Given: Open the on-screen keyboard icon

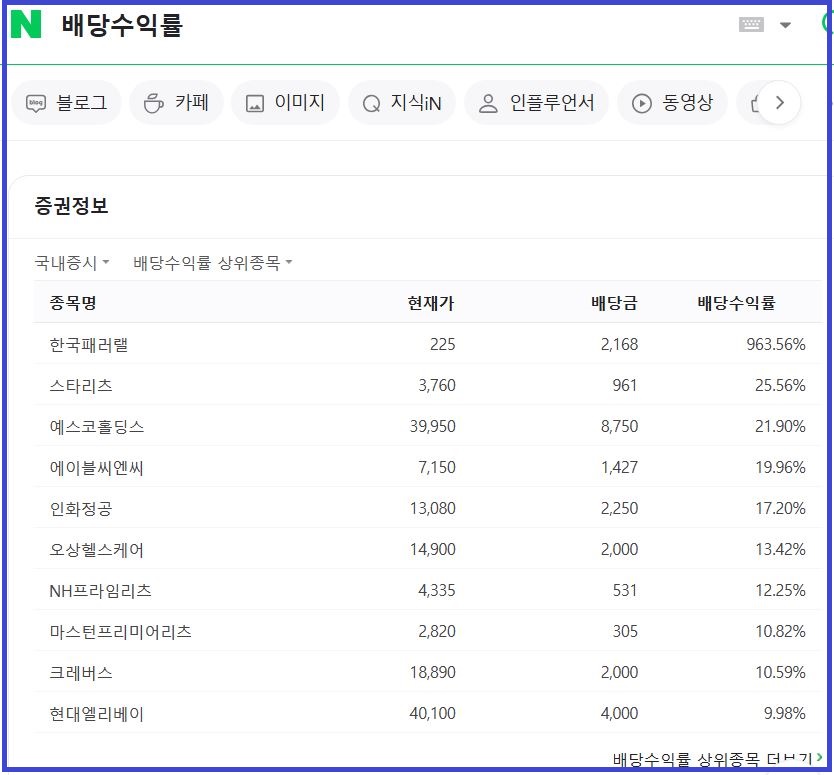Looking at the screenshot, I should pyautogui.click(x=751, y=24).
